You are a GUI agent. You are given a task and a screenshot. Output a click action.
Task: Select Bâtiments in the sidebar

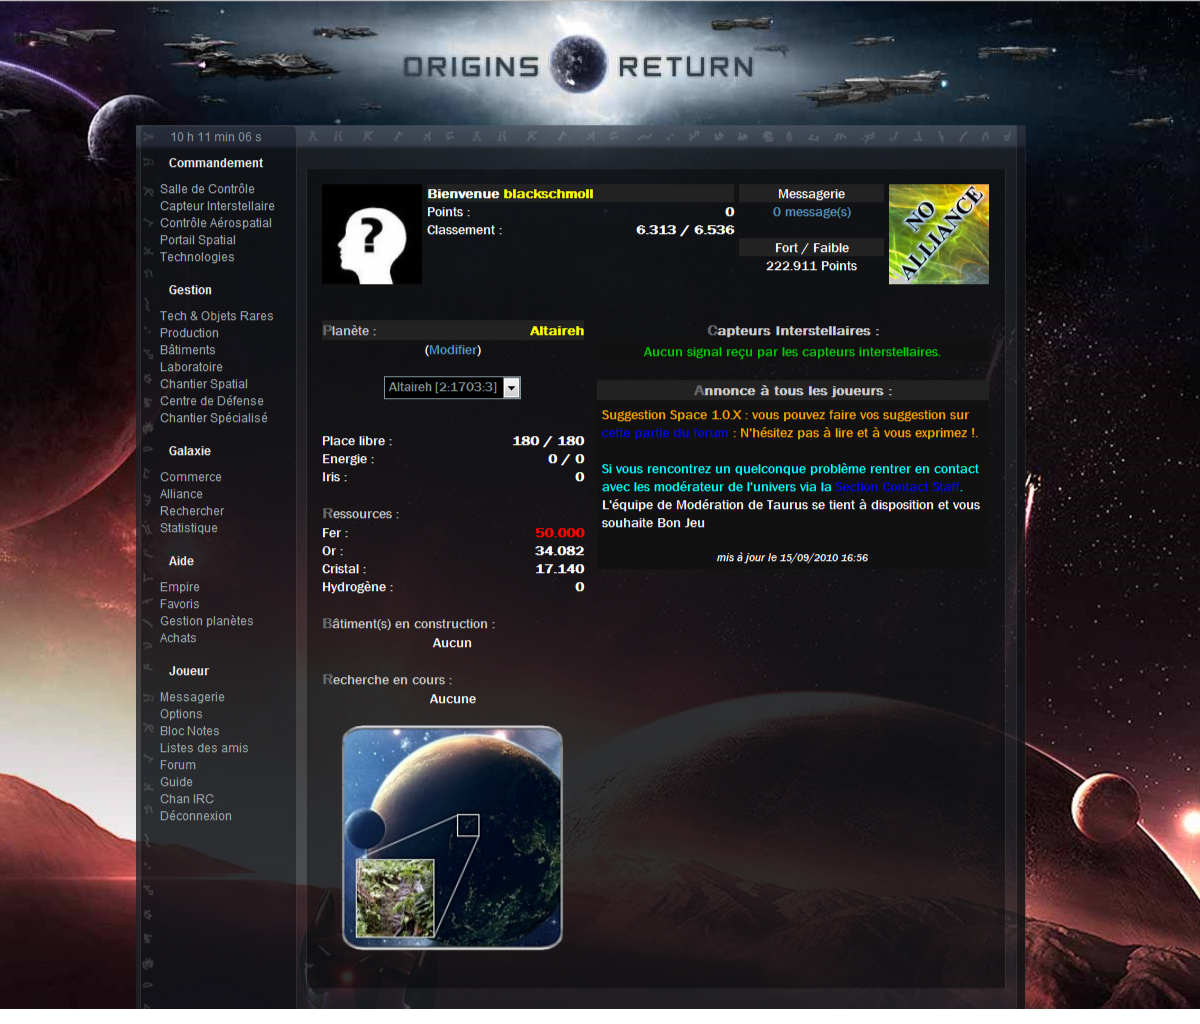[188, 350]
